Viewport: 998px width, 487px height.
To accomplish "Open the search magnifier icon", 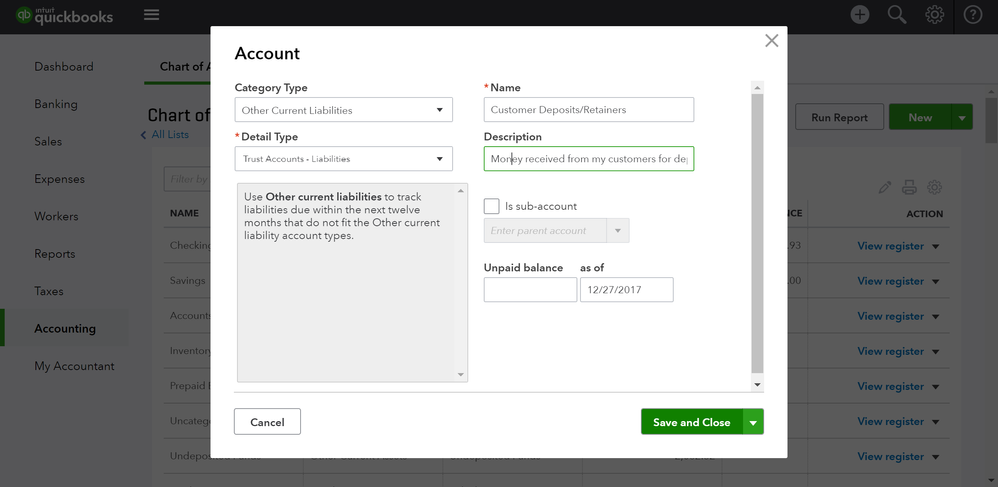I will pos(897,15).
